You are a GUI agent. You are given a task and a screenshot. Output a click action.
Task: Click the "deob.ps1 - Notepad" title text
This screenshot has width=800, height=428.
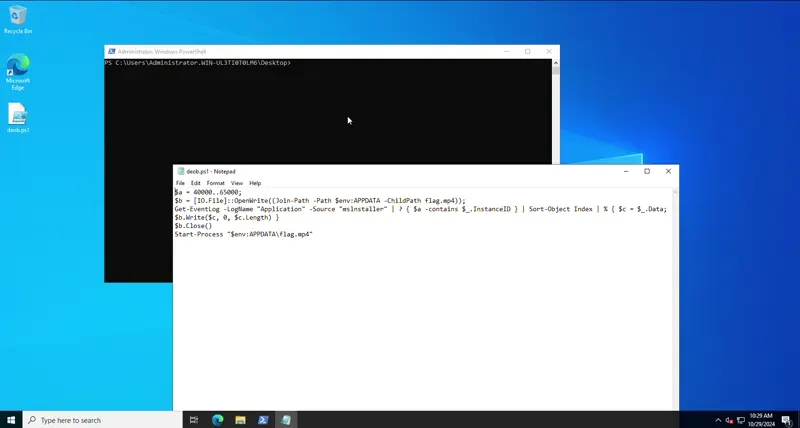tap(211, 171)
